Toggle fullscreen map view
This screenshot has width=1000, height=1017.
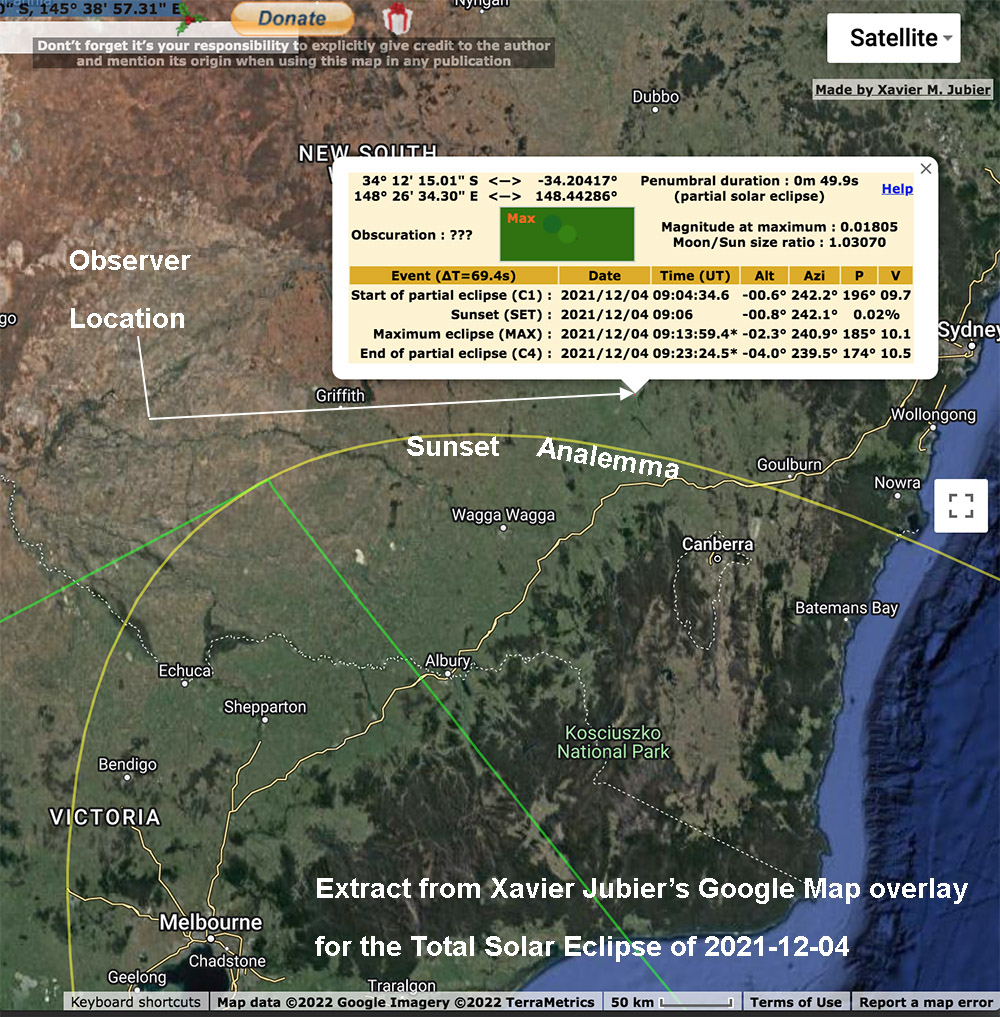(960, 505)
